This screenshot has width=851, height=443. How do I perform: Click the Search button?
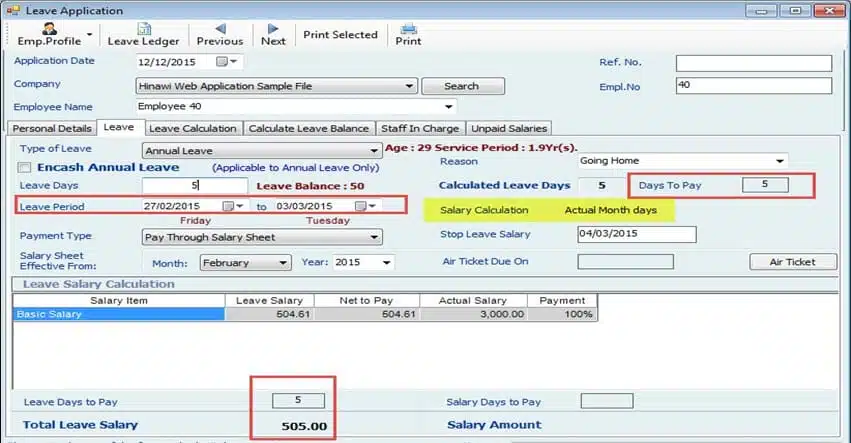coord(461,86)
